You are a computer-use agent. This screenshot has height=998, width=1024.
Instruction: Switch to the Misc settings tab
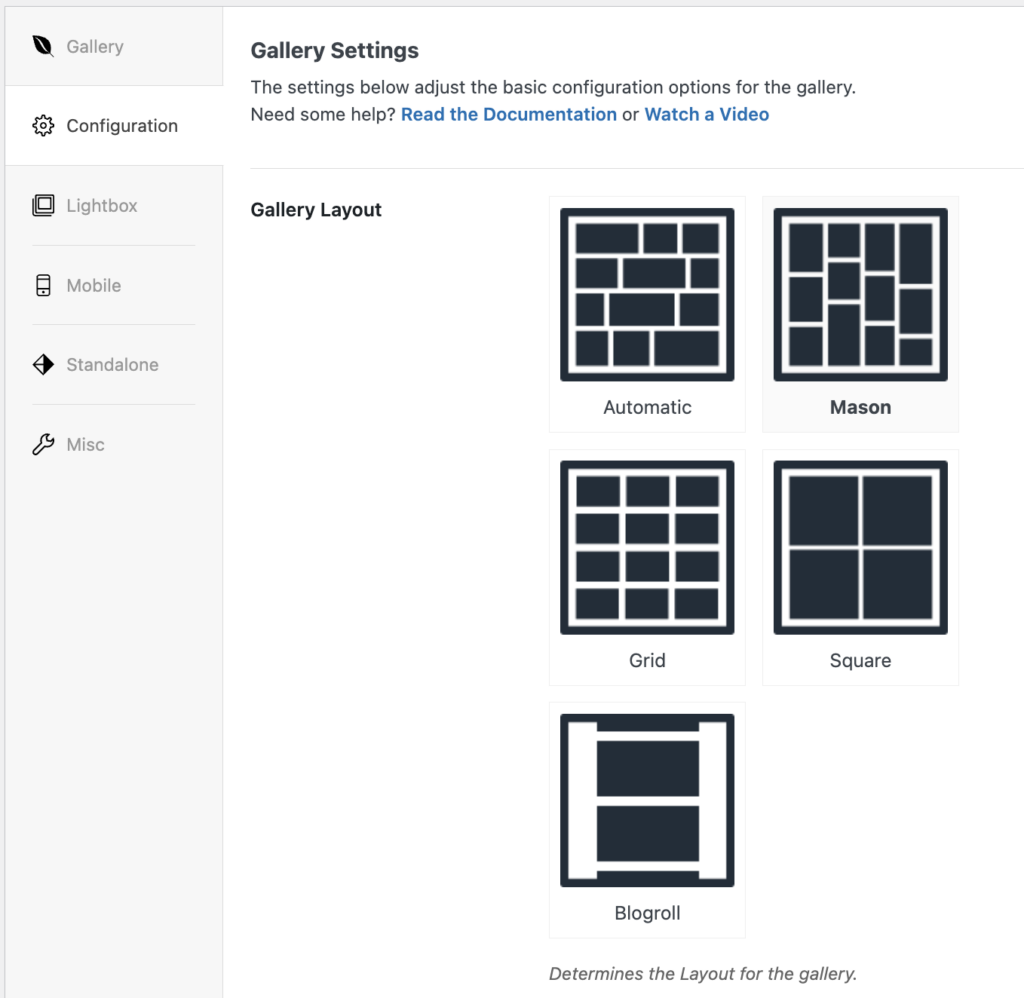tap(85, 444)
